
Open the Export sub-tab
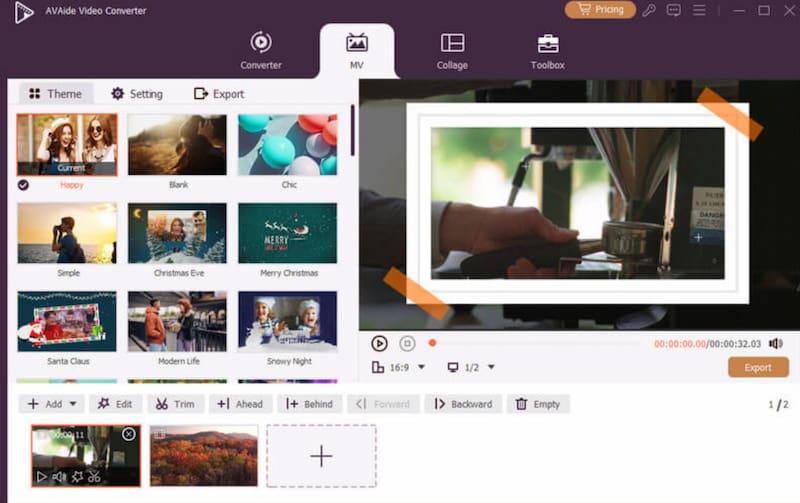(x=219, y=94)
